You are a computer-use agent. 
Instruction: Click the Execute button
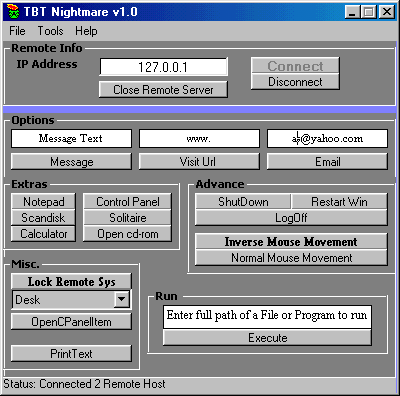(267, 338)
